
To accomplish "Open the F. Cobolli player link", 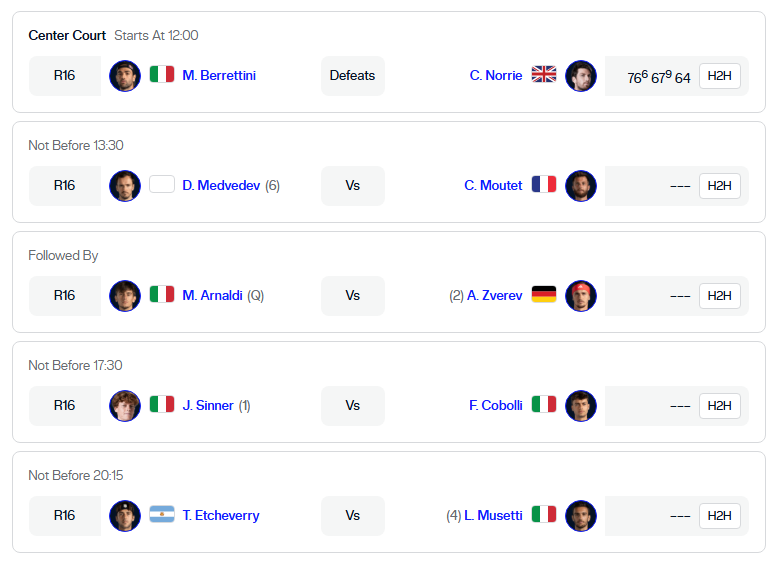I will (496, 405).
